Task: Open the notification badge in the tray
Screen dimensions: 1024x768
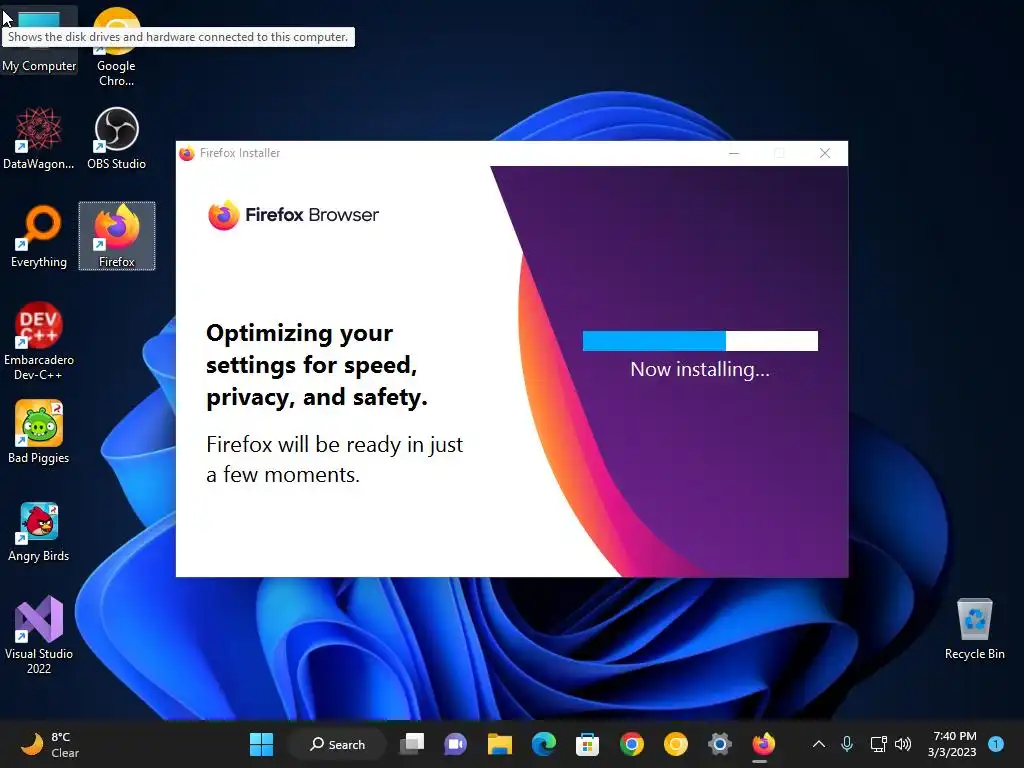Action: point(996,744)
